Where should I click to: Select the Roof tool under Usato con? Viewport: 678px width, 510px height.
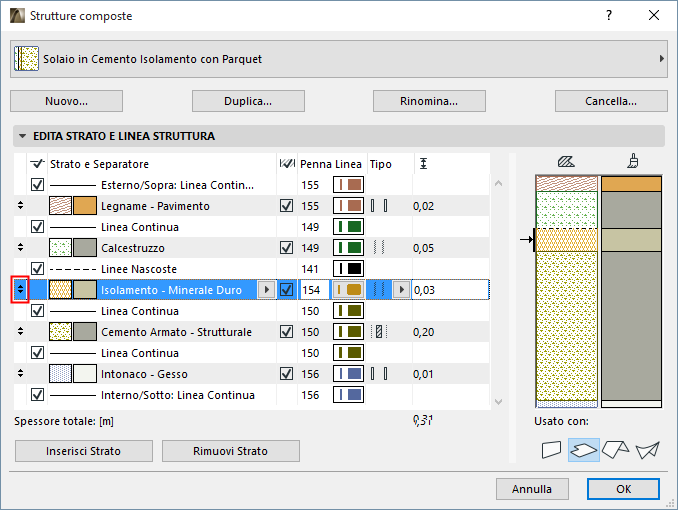pos(615,451)
